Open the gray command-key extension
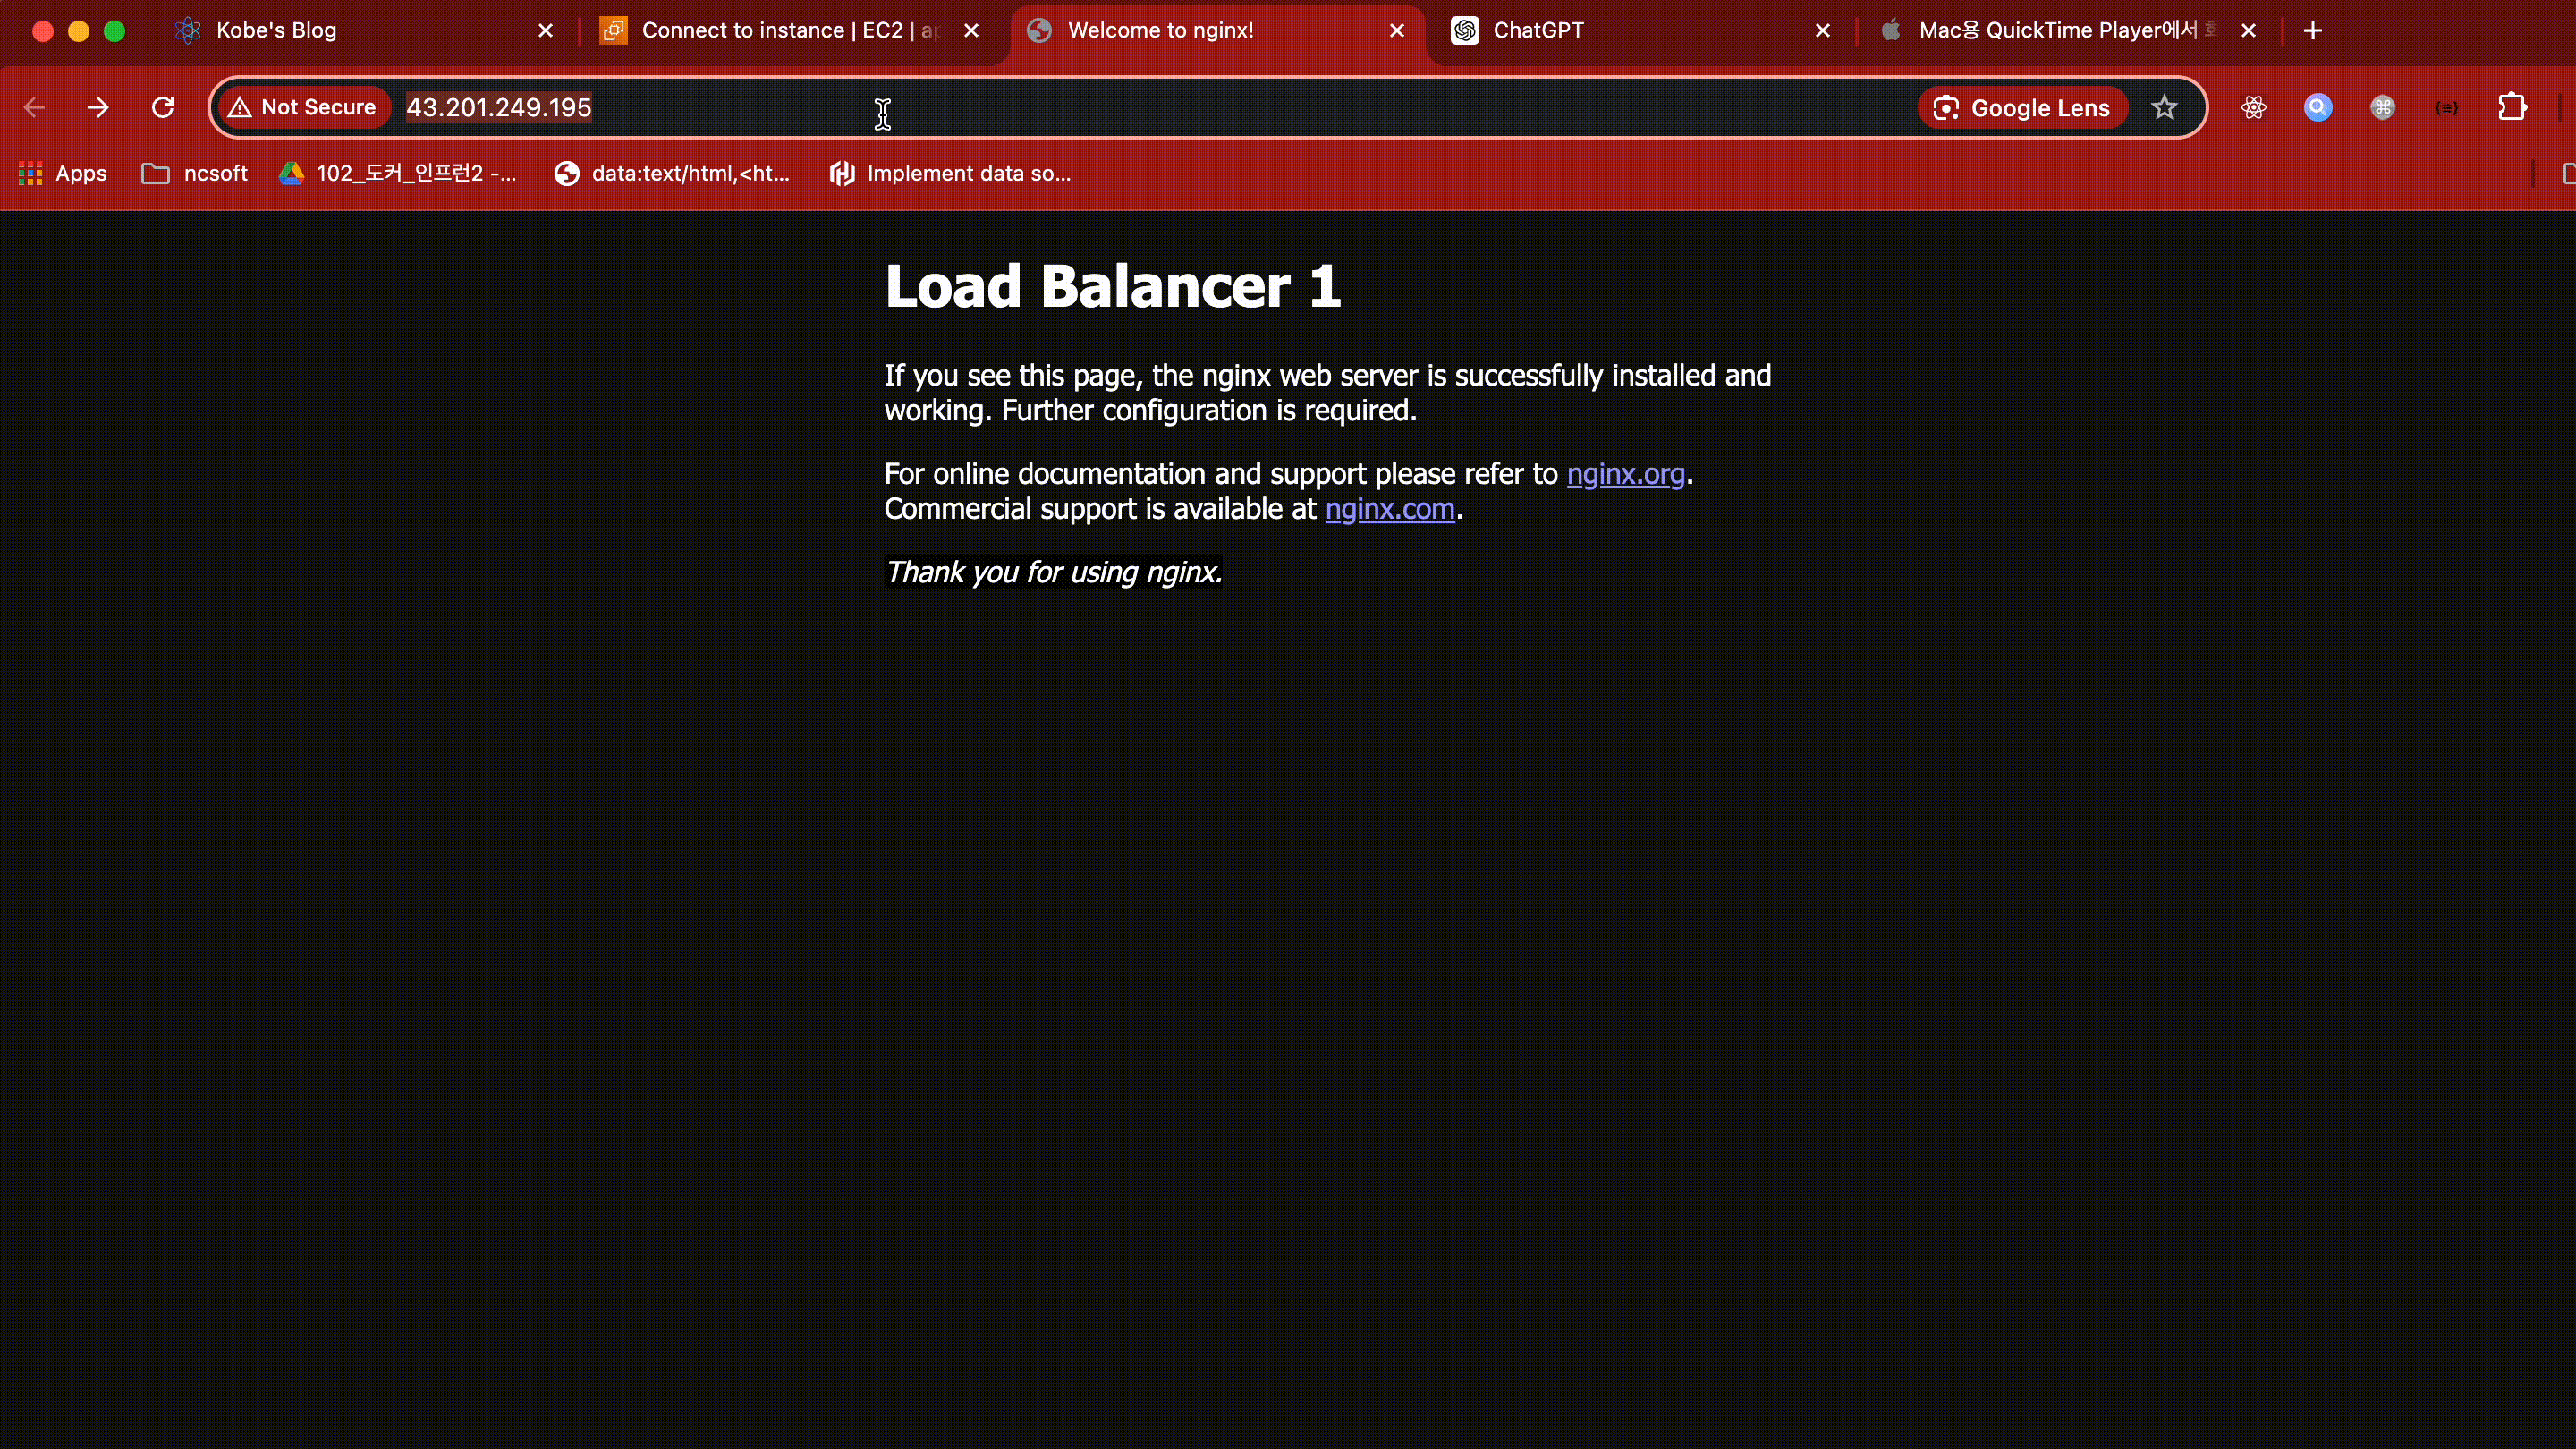Screen dimensions: 2576x1449 (2383, 108)
